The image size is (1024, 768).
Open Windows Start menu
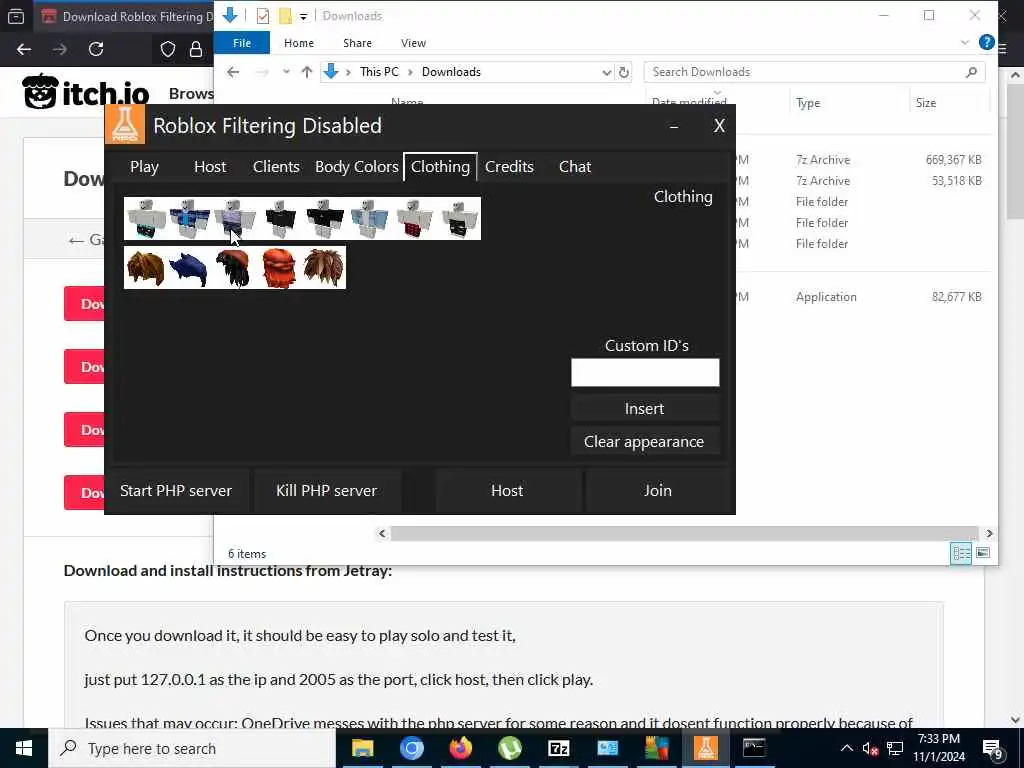[x=24, y=748]
